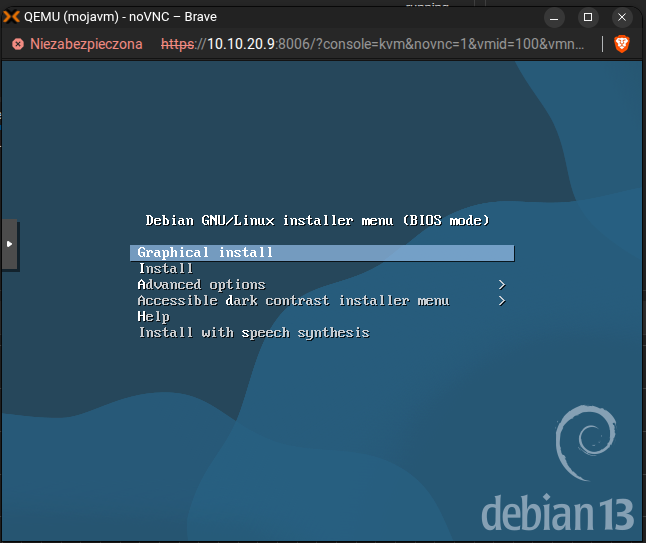The image size is (646, 543).
Task: Click the red insecure connection warning icon
Action: [x=17, y=44]
